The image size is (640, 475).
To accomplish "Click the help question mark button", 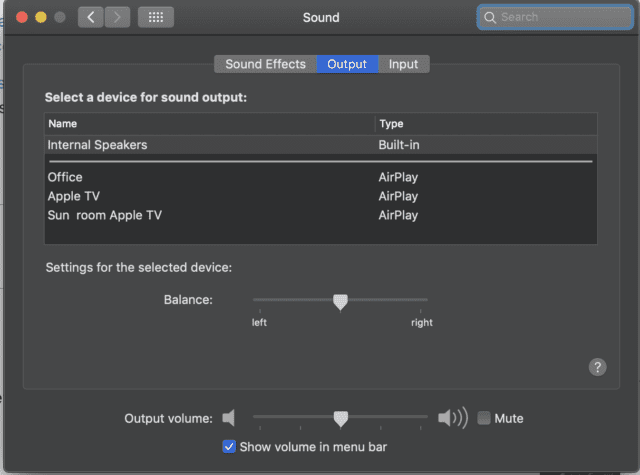I will point(598,367).
